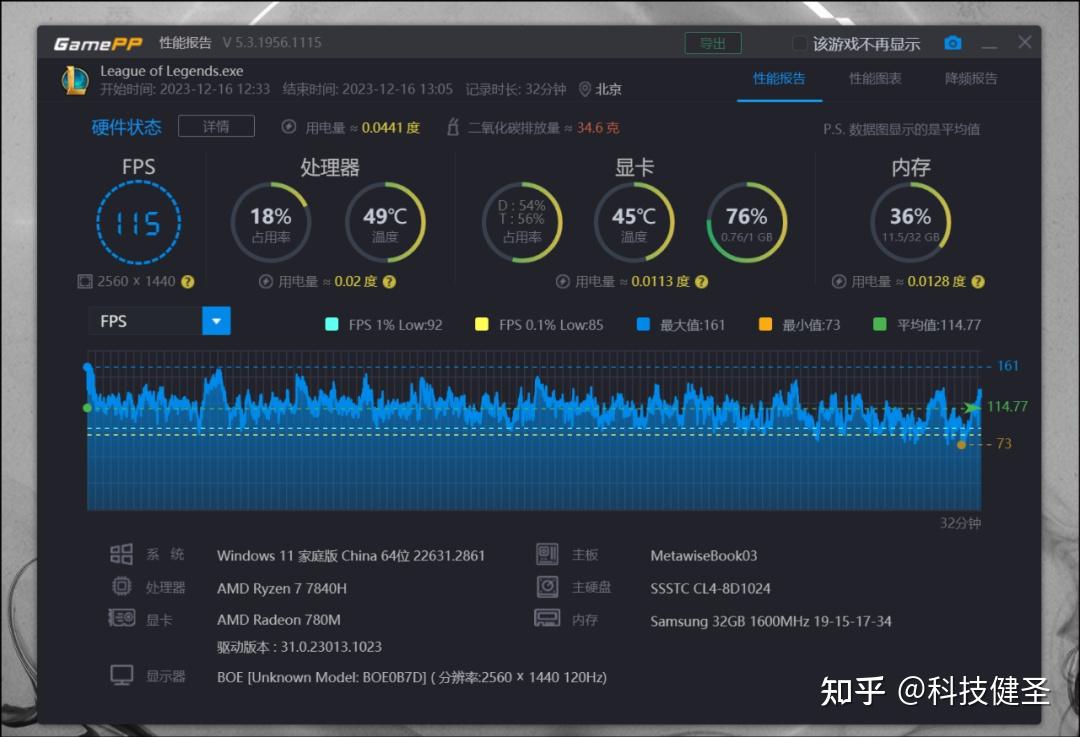Click the processor power plug icon
This screenshot has width=1080, height=737.
click(266, 281)
